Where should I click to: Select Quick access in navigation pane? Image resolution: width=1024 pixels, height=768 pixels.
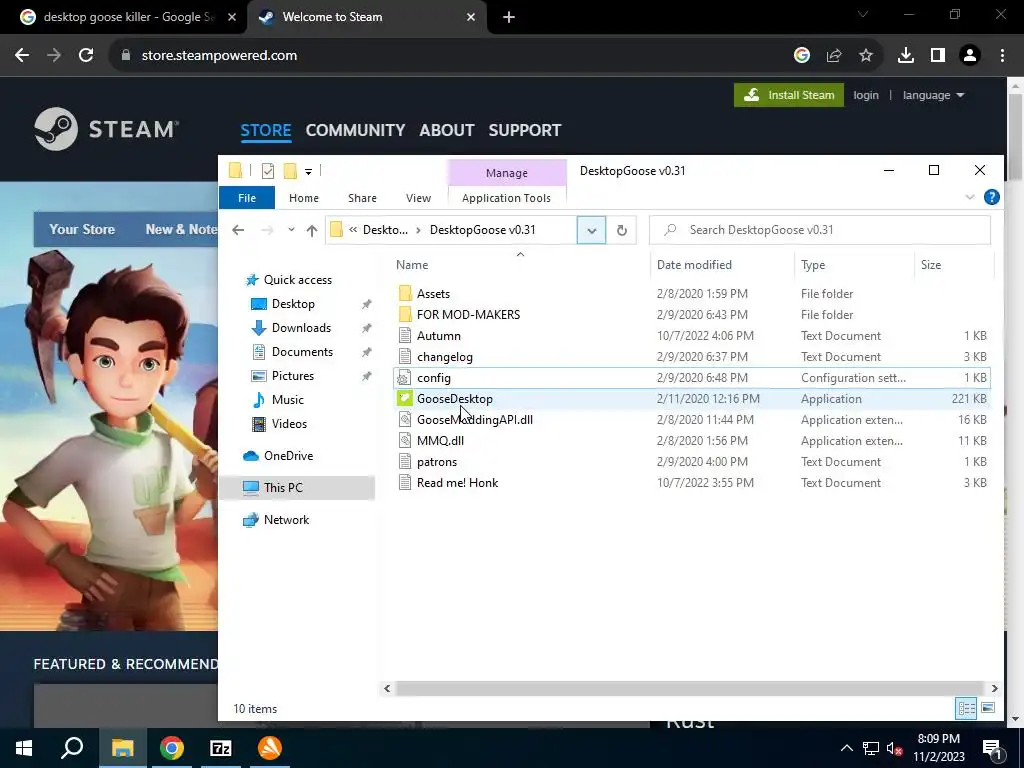(297, 280)
